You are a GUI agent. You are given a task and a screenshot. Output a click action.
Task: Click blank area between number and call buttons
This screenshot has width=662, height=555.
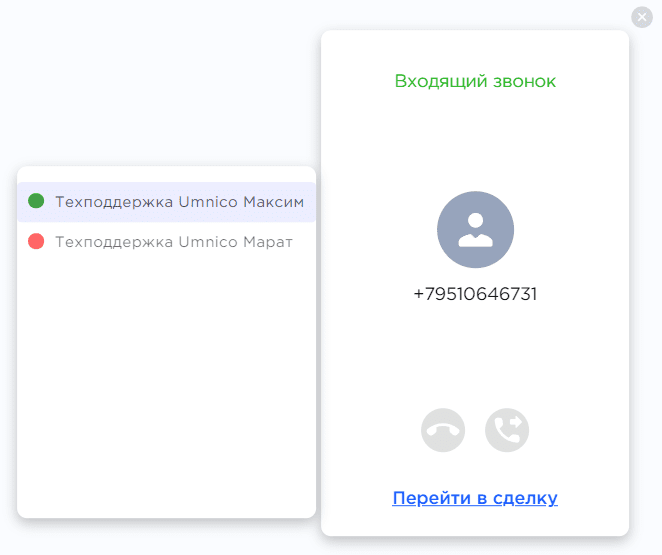point(475,360)
